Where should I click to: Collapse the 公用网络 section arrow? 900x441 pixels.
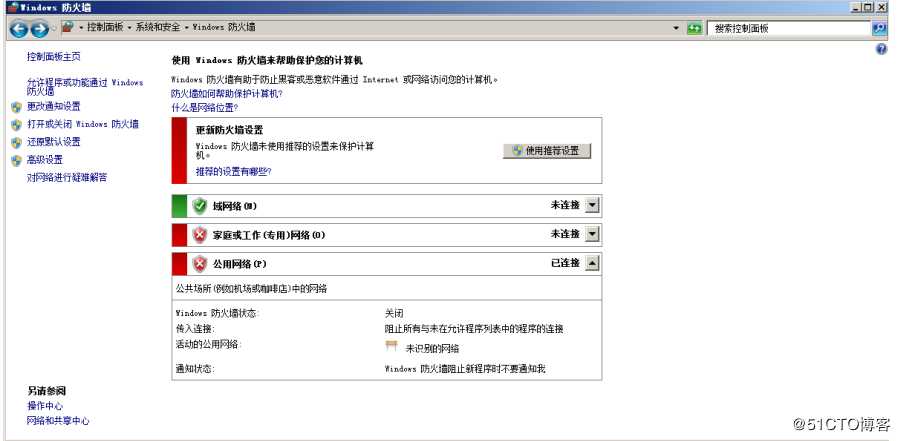(592, 263)
